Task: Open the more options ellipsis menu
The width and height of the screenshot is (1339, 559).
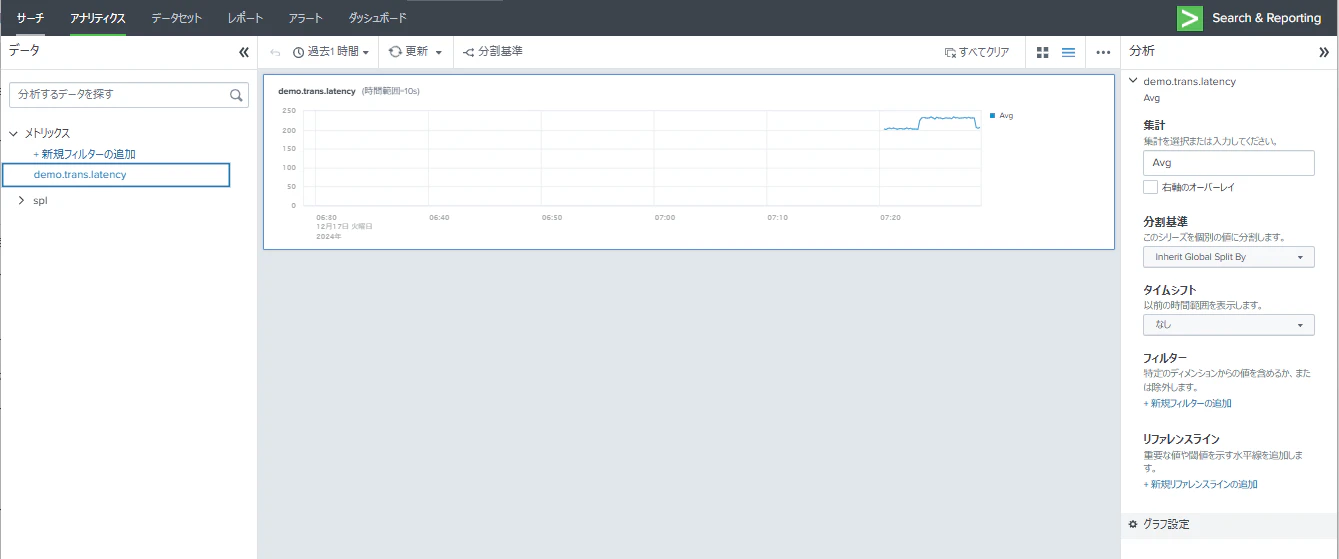Action: point(1103,52)
